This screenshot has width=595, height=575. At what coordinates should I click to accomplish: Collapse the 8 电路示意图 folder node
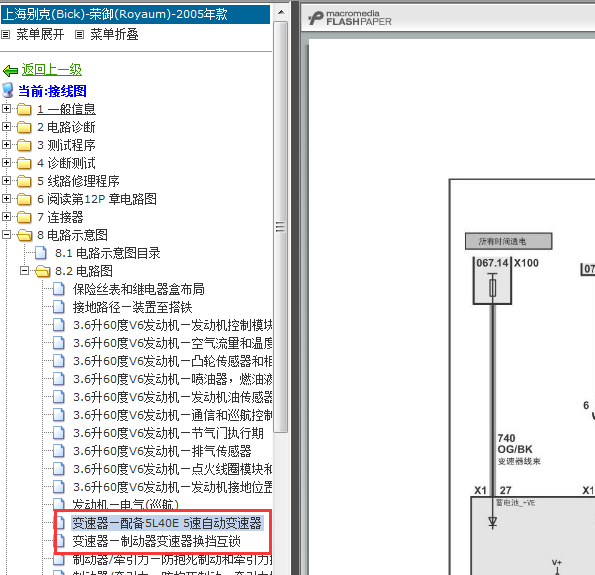(6, 235)
